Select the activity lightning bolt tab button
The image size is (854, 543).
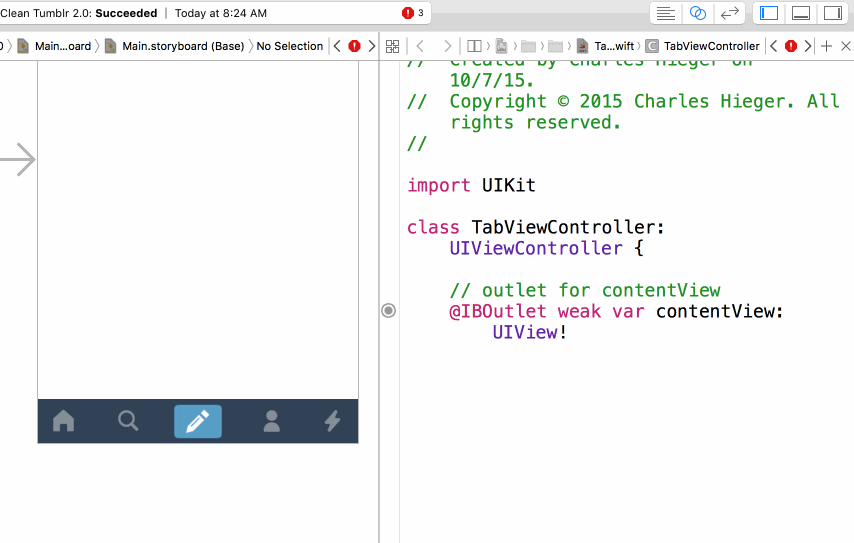[x=332, y=421]
